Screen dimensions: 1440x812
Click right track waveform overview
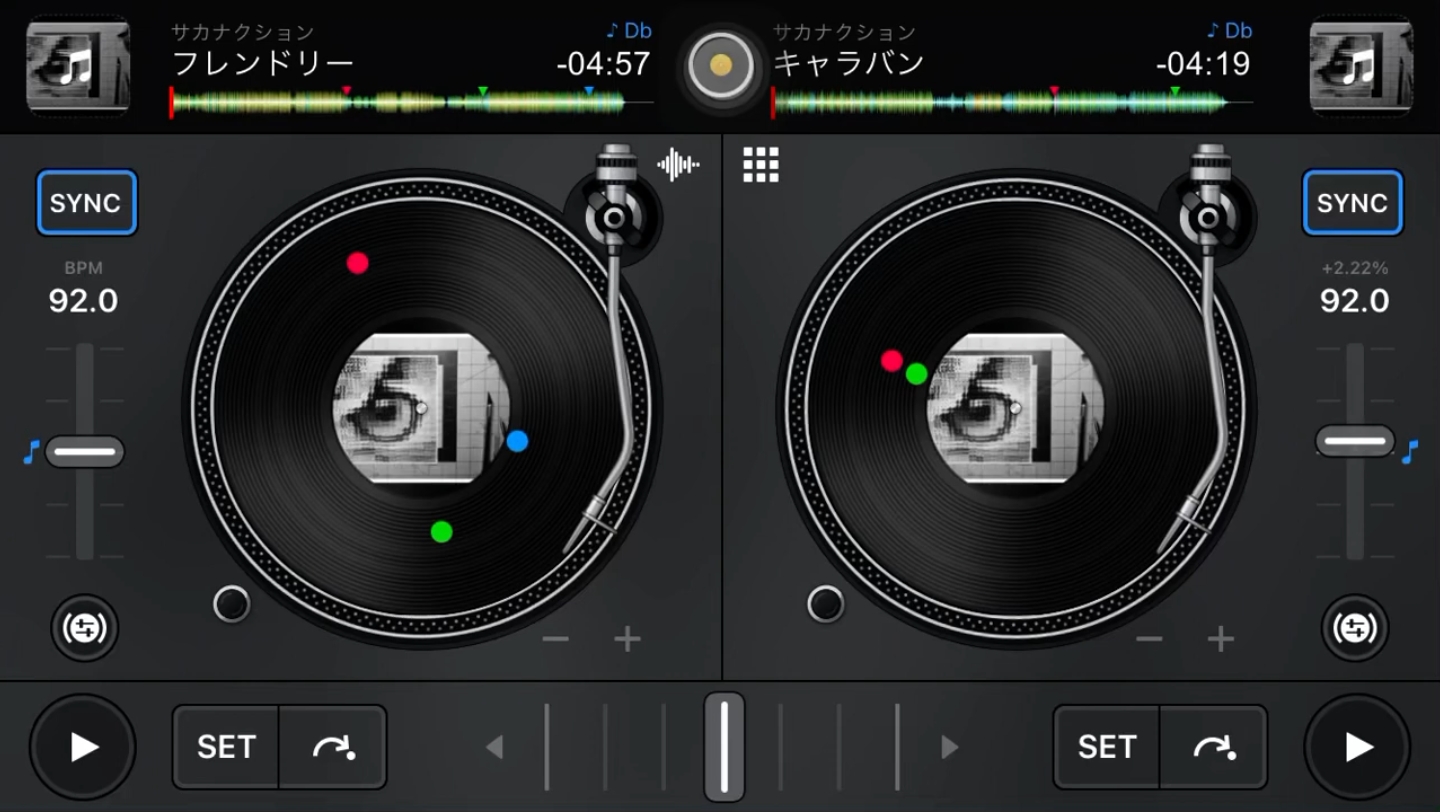pos(1011,102)
